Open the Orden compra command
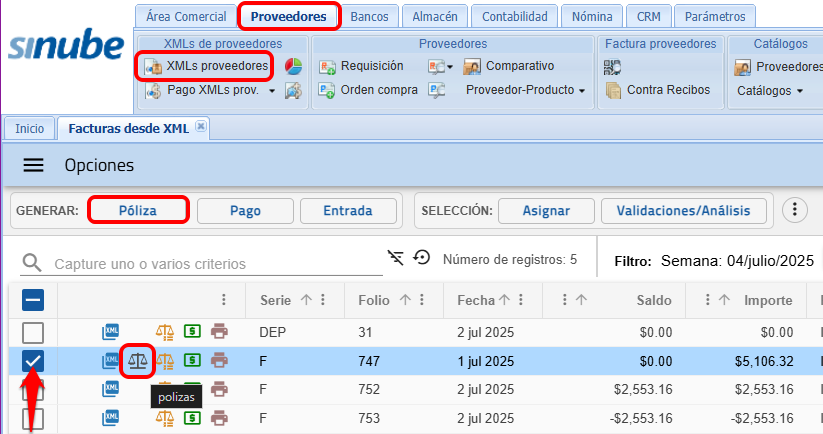 point(368,90)
